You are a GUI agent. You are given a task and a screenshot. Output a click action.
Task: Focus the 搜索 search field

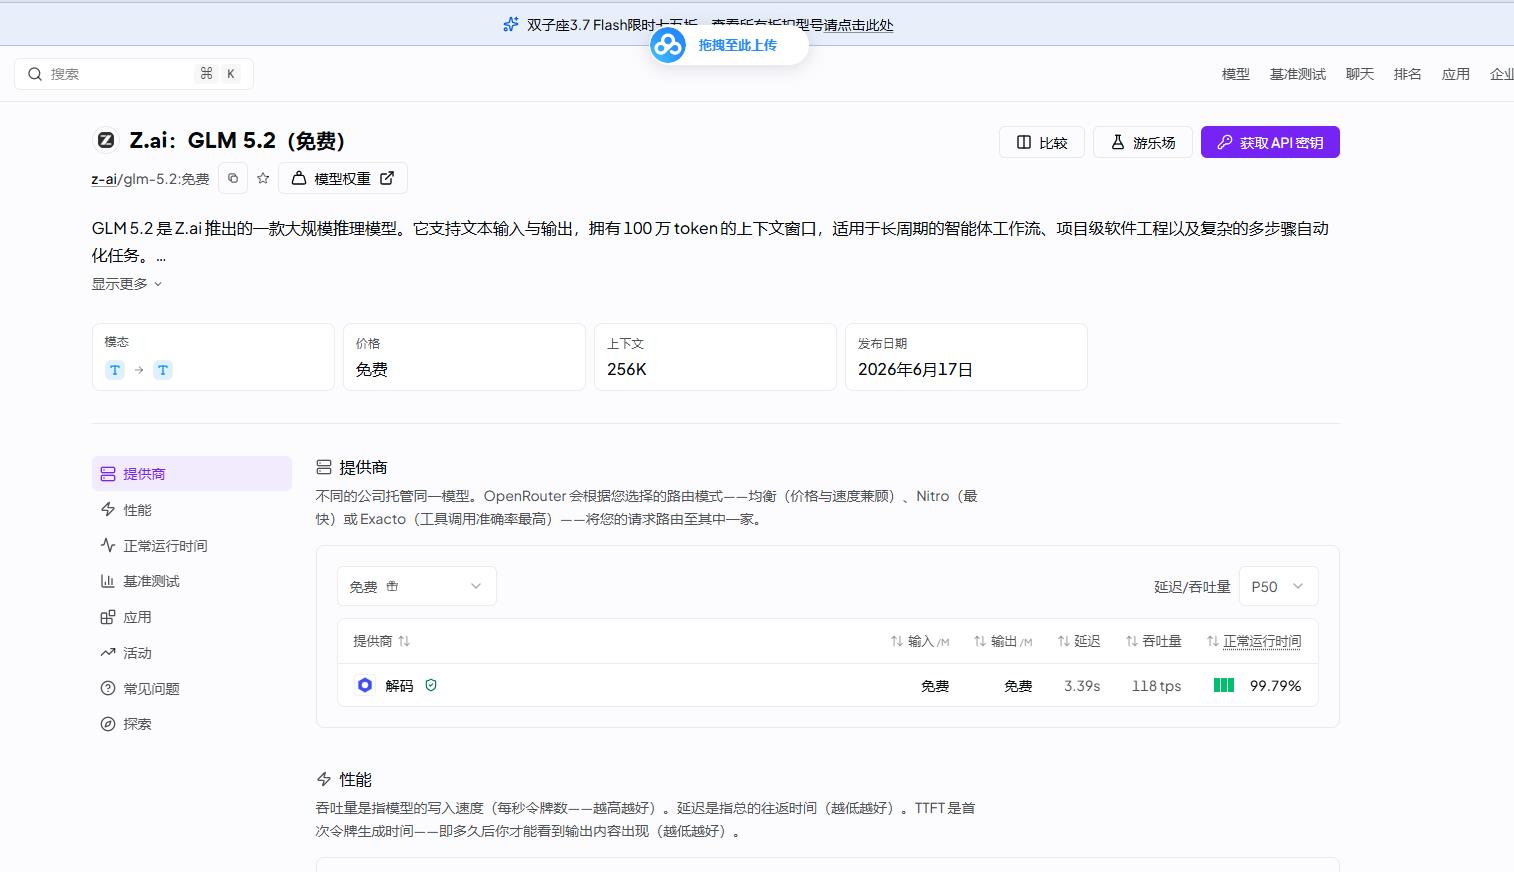point(134,74)
